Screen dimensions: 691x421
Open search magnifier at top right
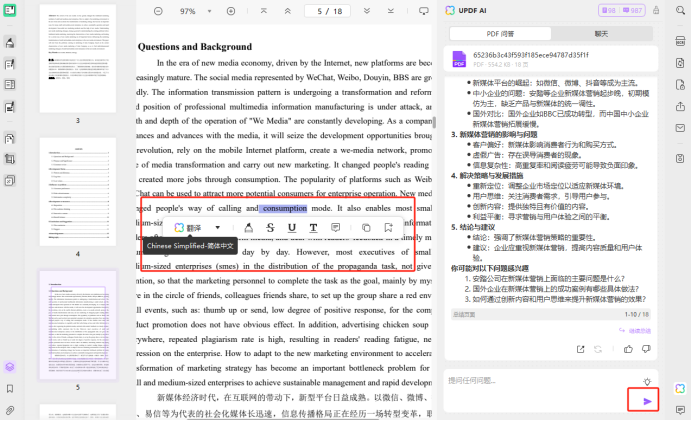[680, 10]
